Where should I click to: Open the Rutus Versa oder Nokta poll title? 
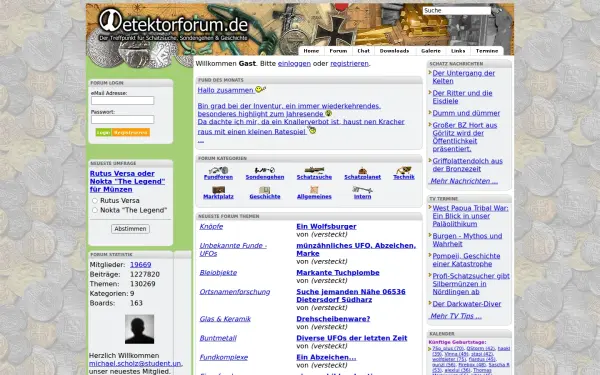tap(127, 181)
